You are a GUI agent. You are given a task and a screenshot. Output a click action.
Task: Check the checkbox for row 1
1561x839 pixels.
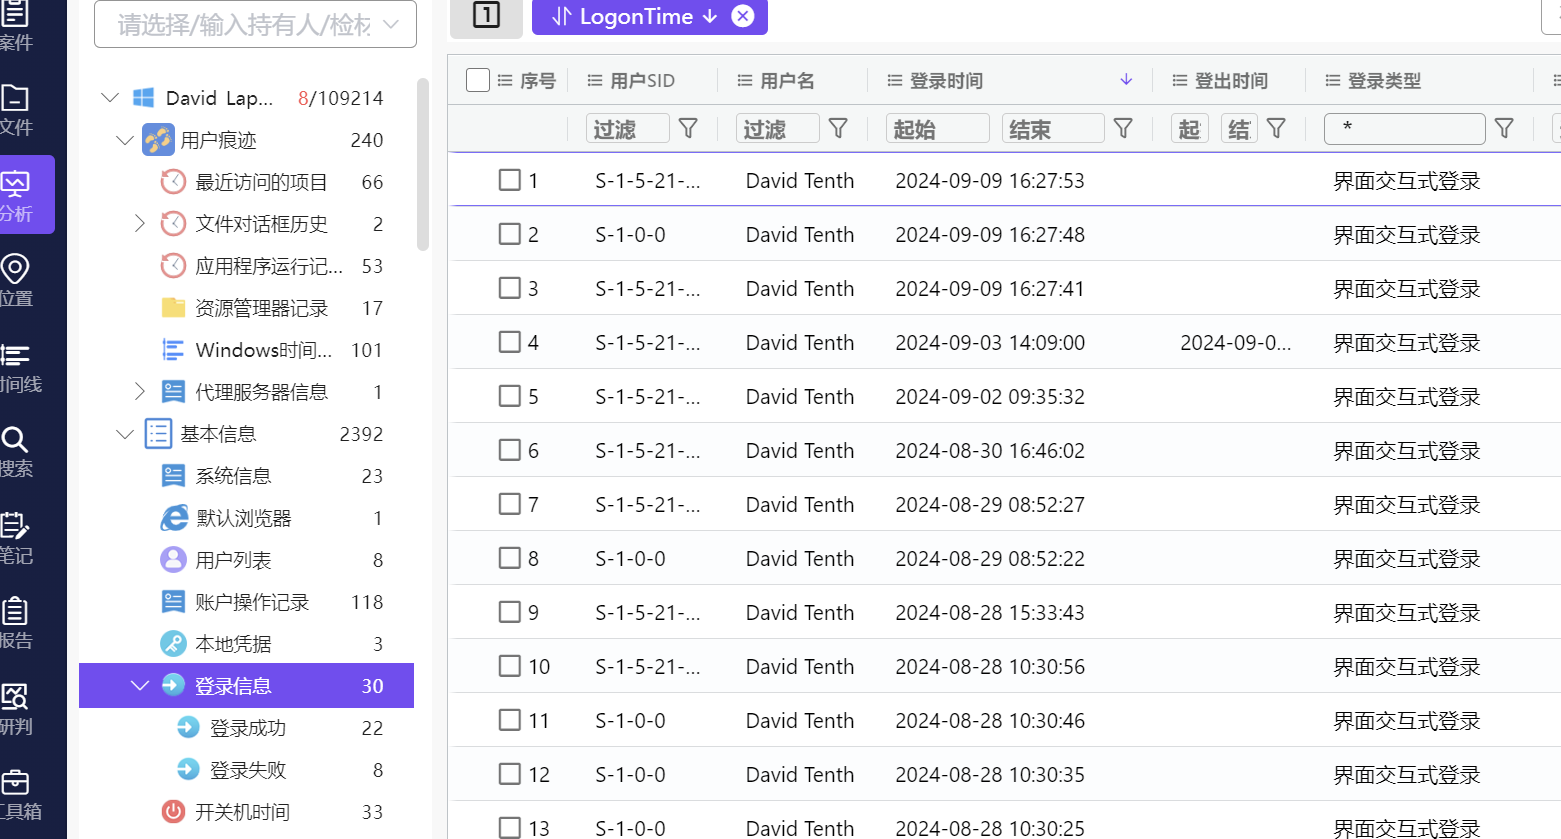[510, 180]
